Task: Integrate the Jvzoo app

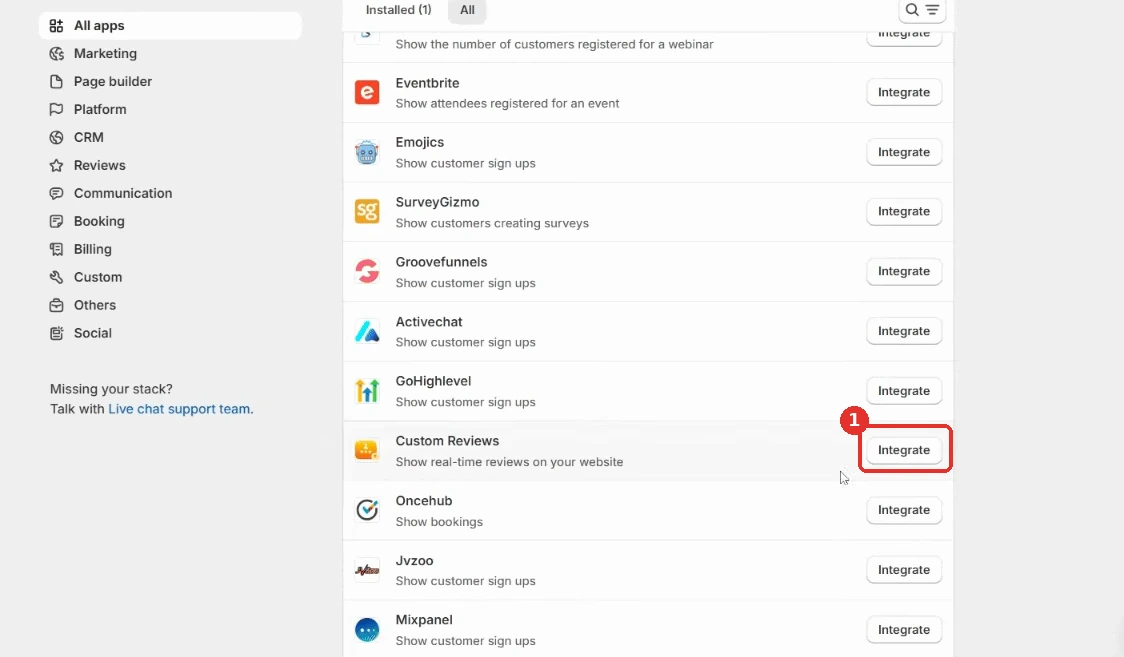Action: 904,570
